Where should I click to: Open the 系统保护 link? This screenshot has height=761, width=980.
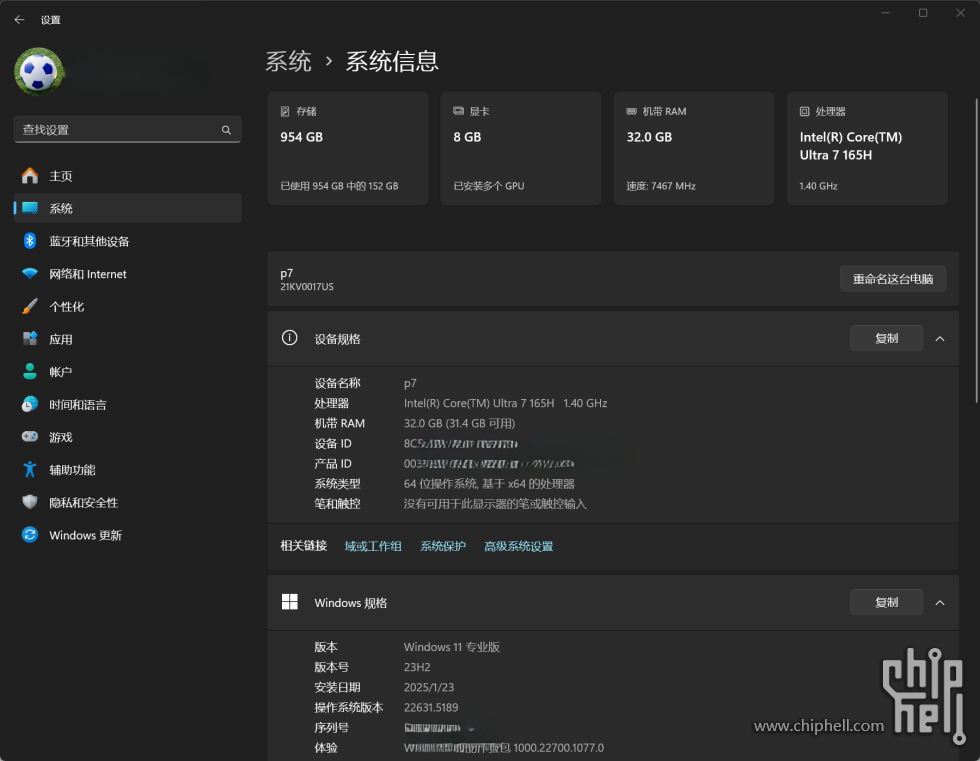point(443,546)
